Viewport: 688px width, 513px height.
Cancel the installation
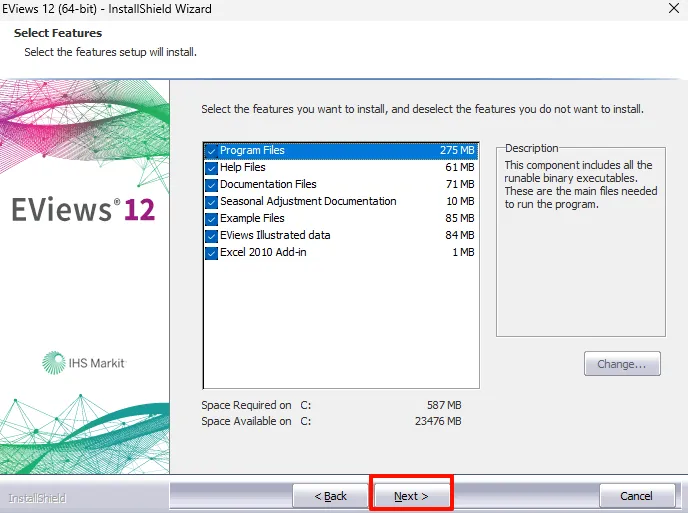pos(636,496)
